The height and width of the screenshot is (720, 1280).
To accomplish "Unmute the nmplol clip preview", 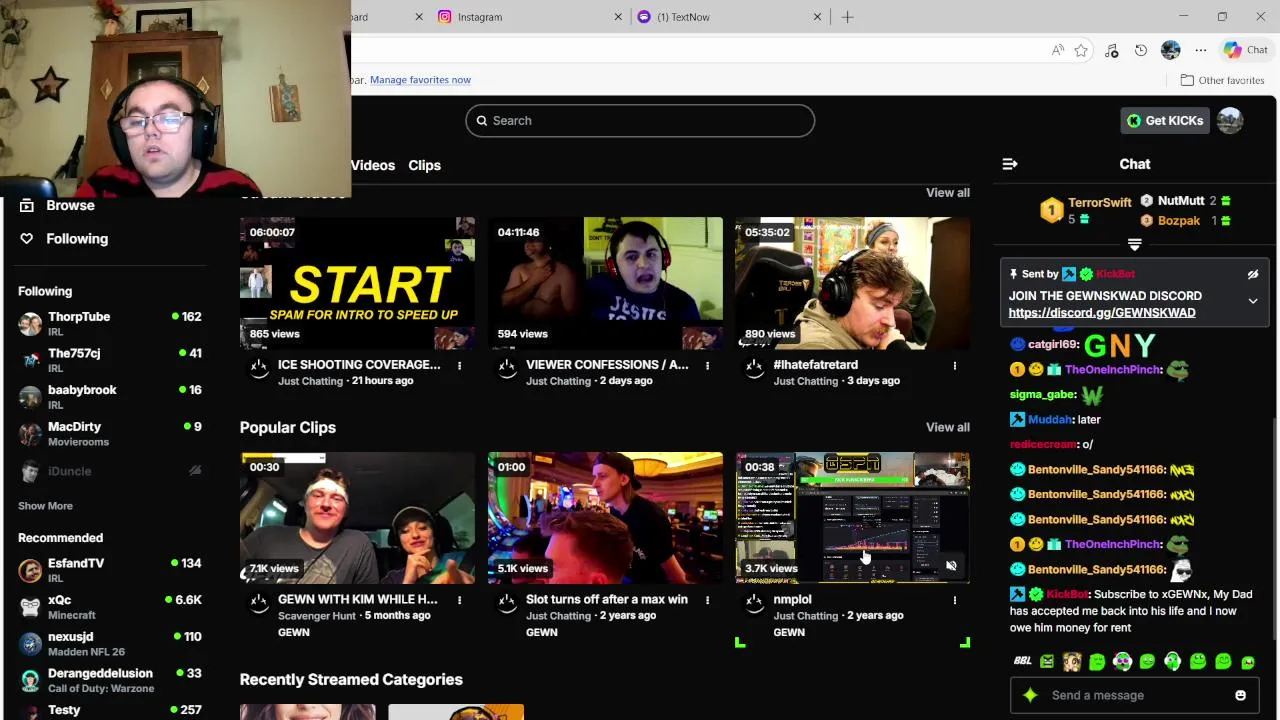I will point(951,567).
